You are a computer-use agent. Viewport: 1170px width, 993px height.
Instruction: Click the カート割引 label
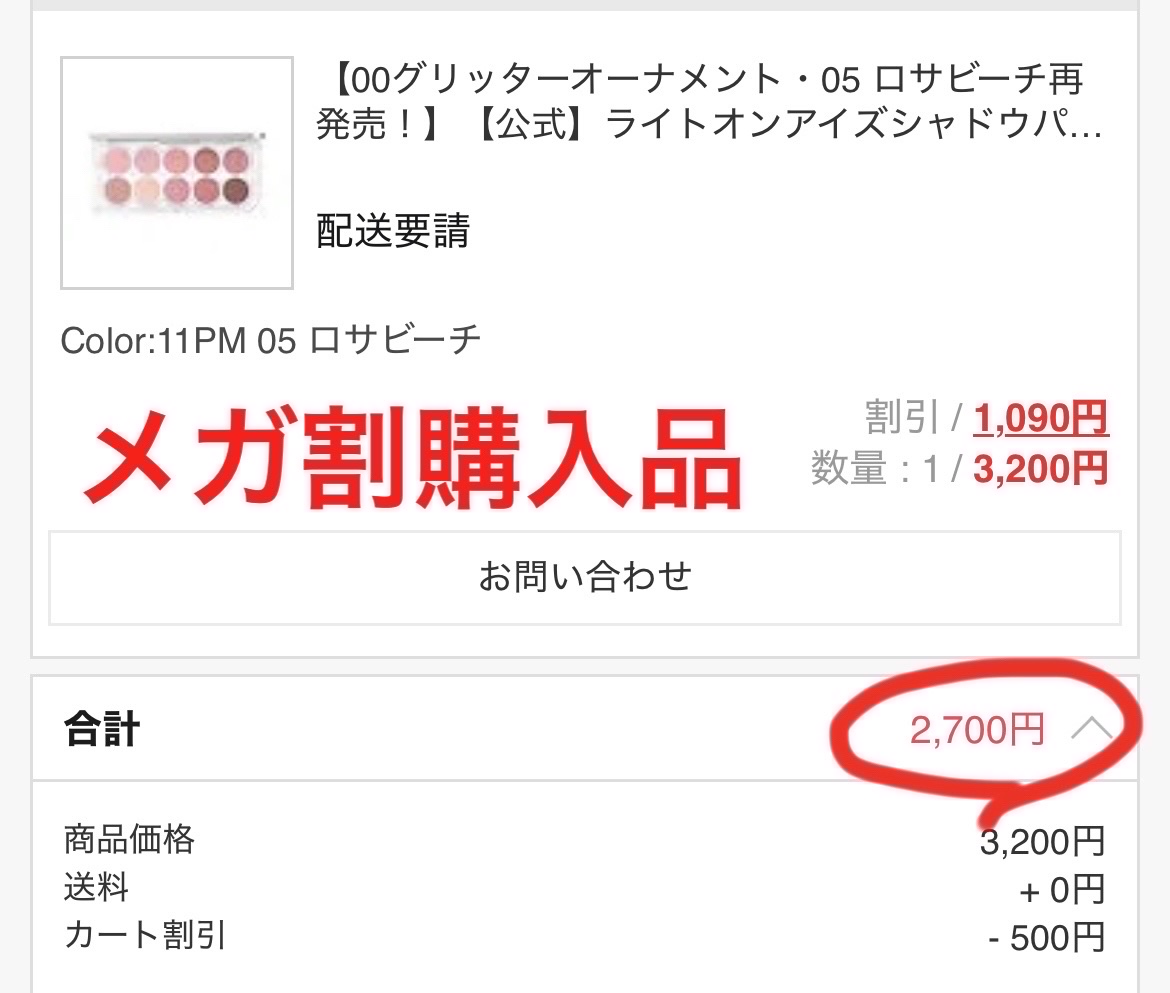pos(145,936)
